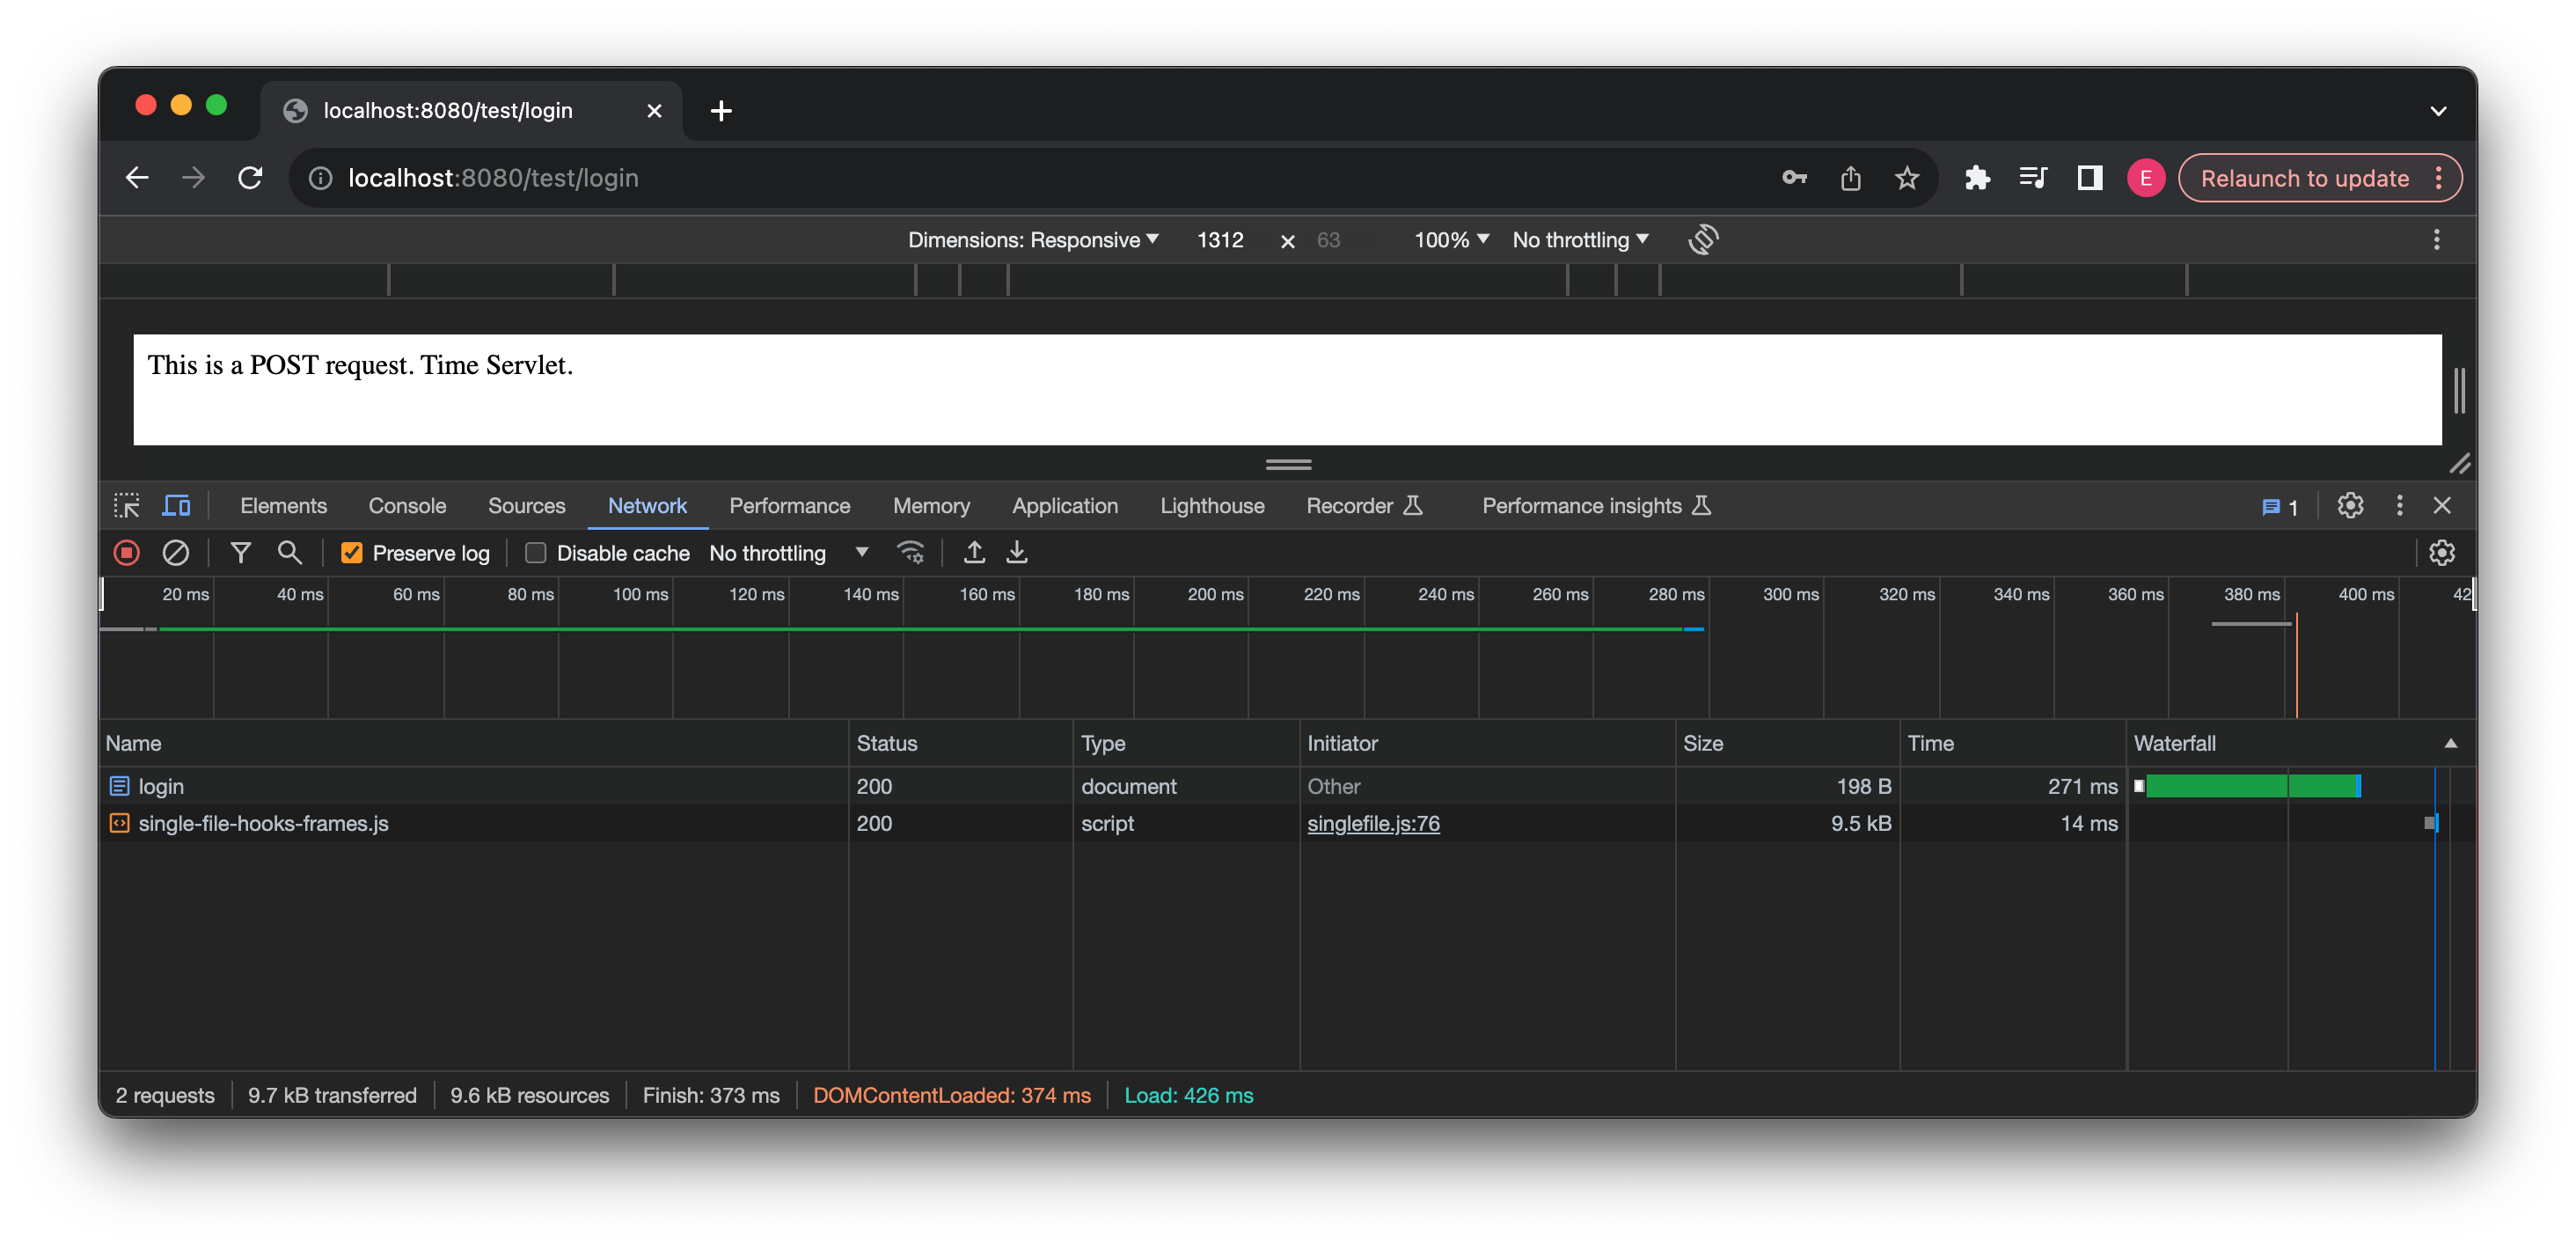Switch to the Performance panel
The height and width of the screenshot is (1248, 2576).
pyautogui.click(x=790, y=505)
